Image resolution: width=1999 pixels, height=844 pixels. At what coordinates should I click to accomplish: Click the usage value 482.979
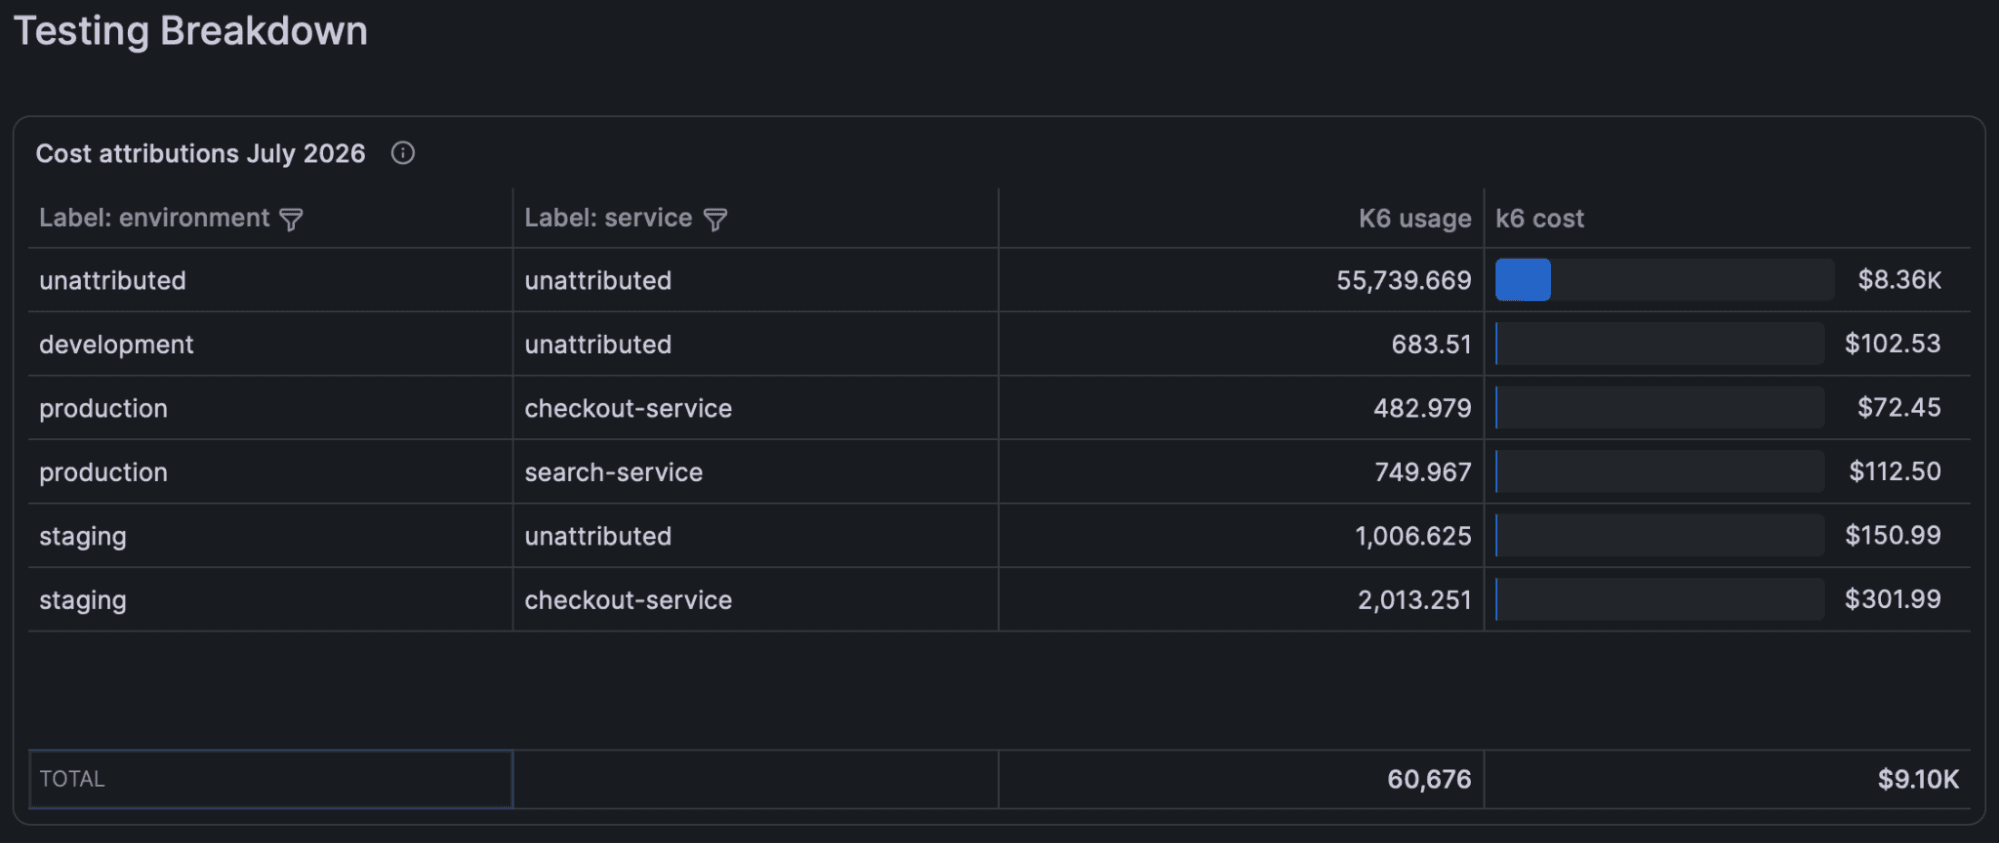(1422, 408)
